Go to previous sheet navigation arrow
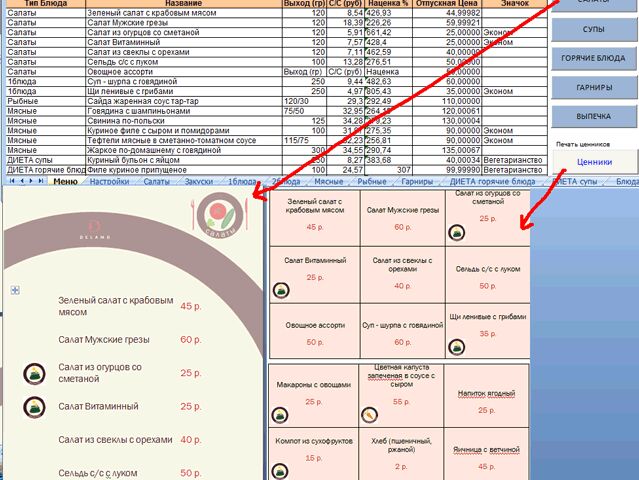 22,181
